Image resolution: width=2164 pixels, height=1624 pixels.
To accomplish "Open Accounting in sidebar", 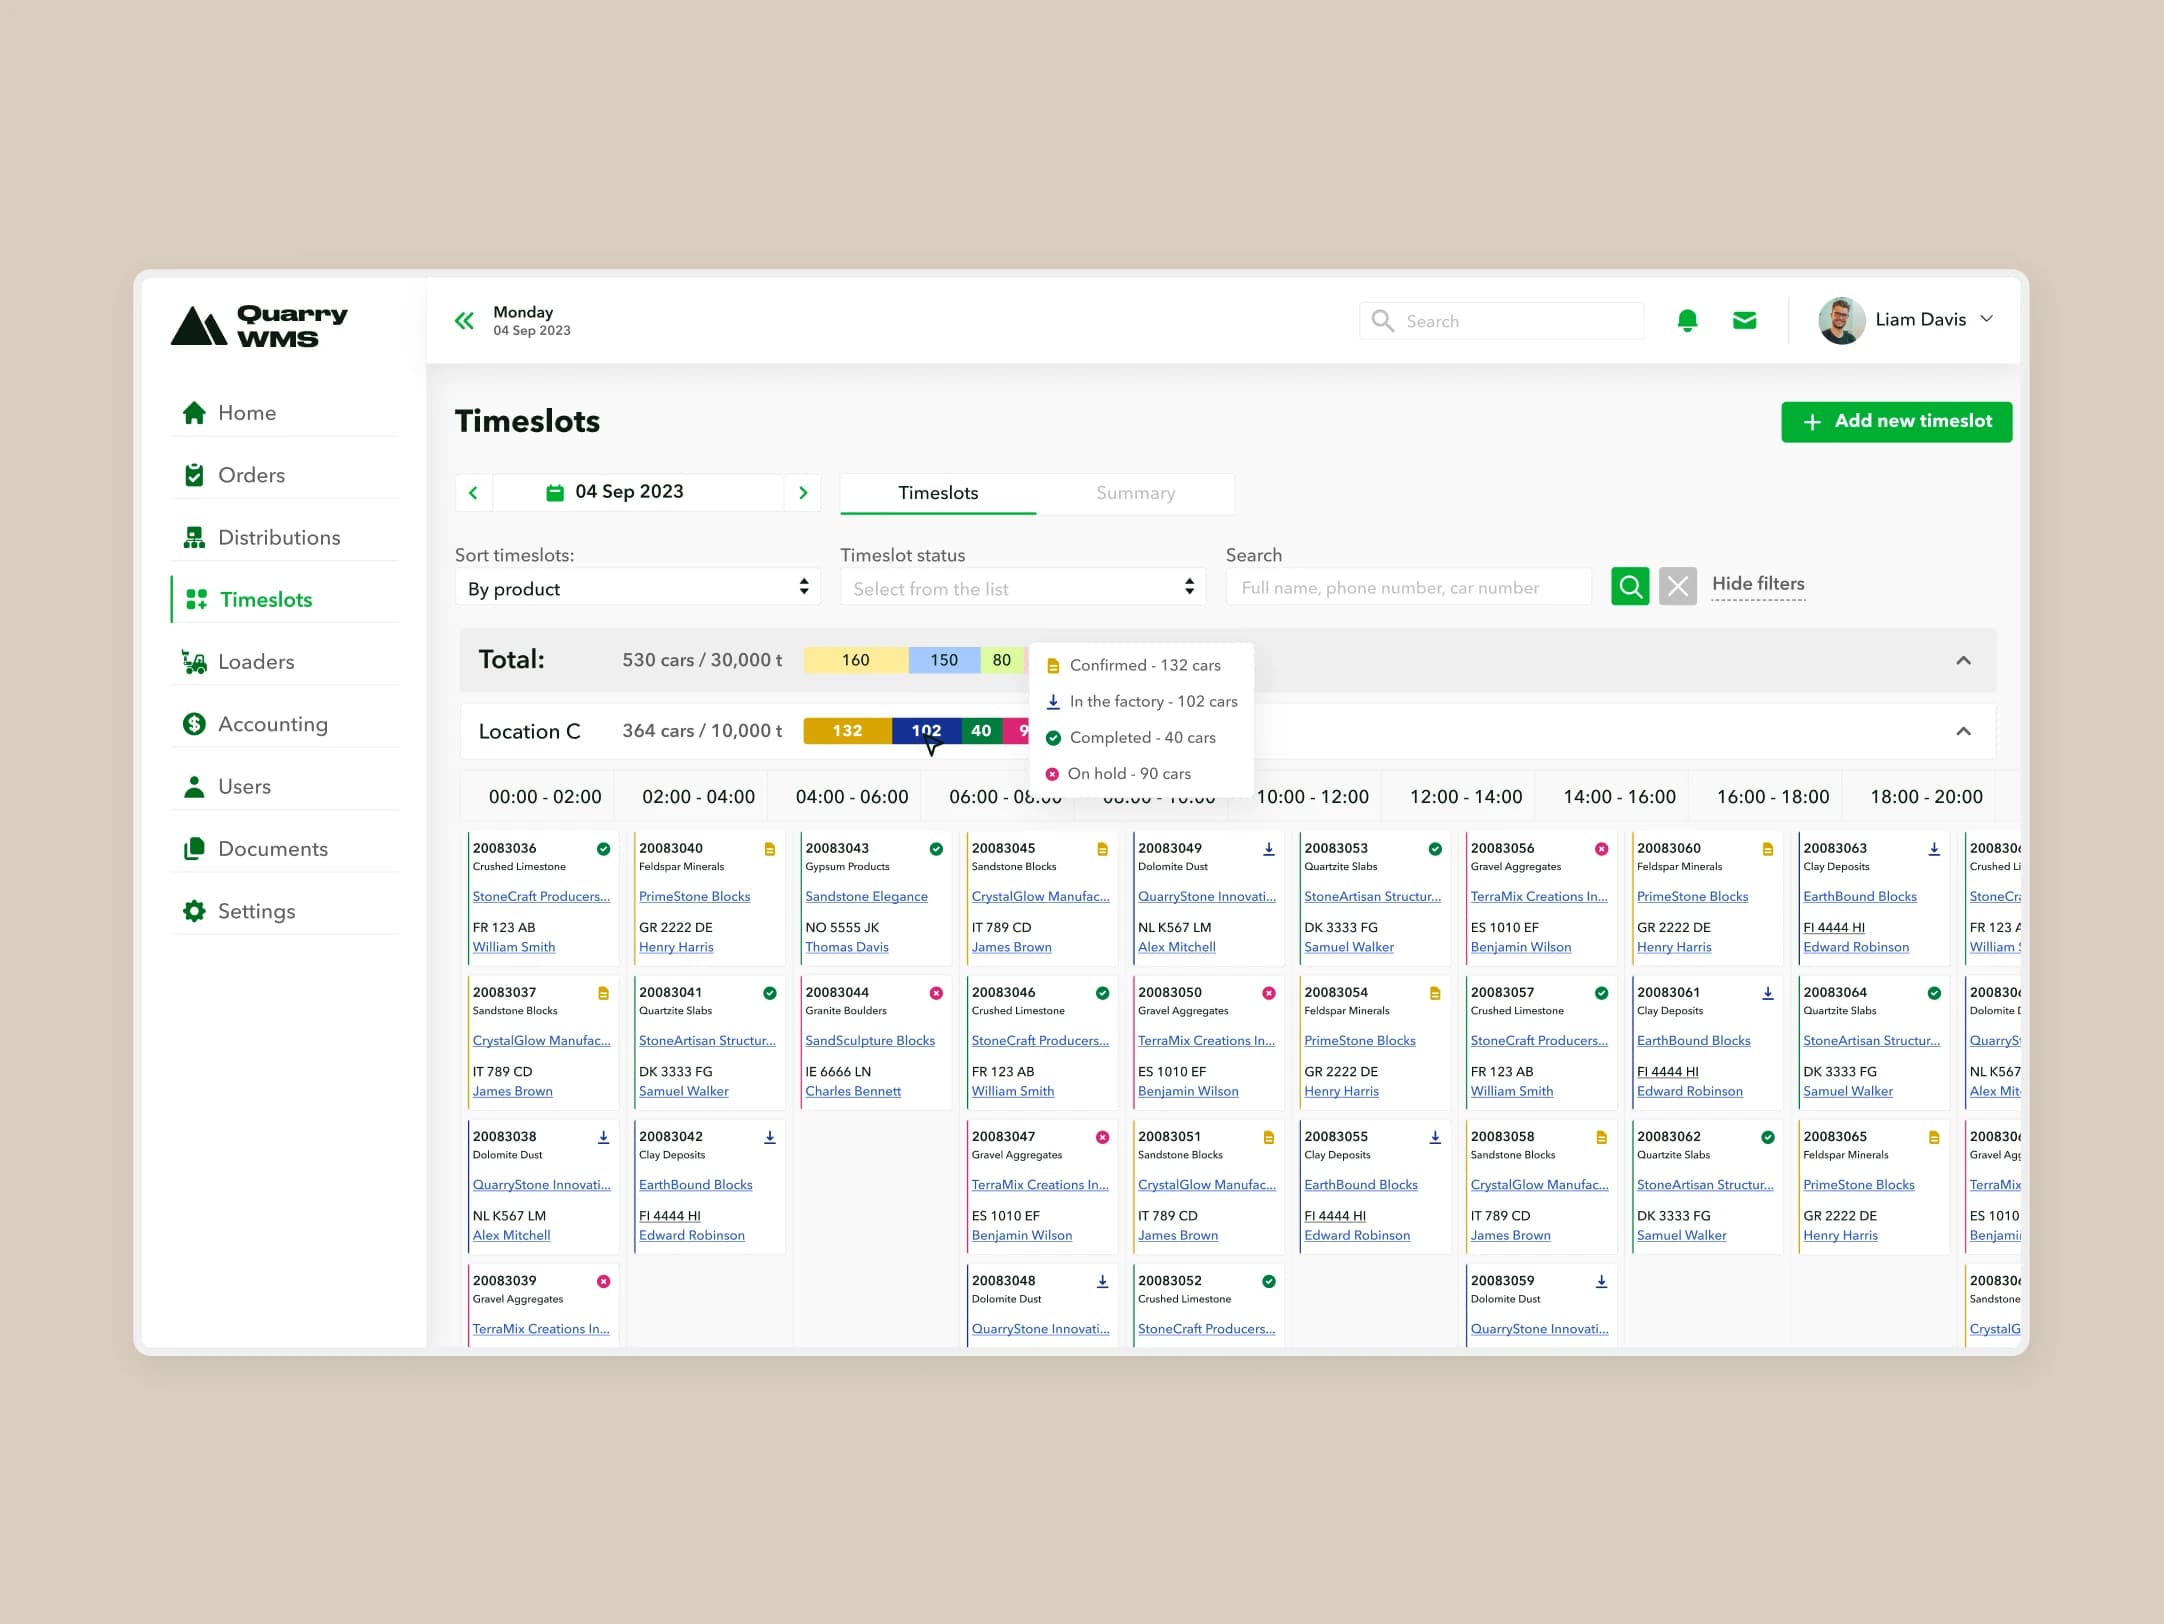I will pos(285,724).
